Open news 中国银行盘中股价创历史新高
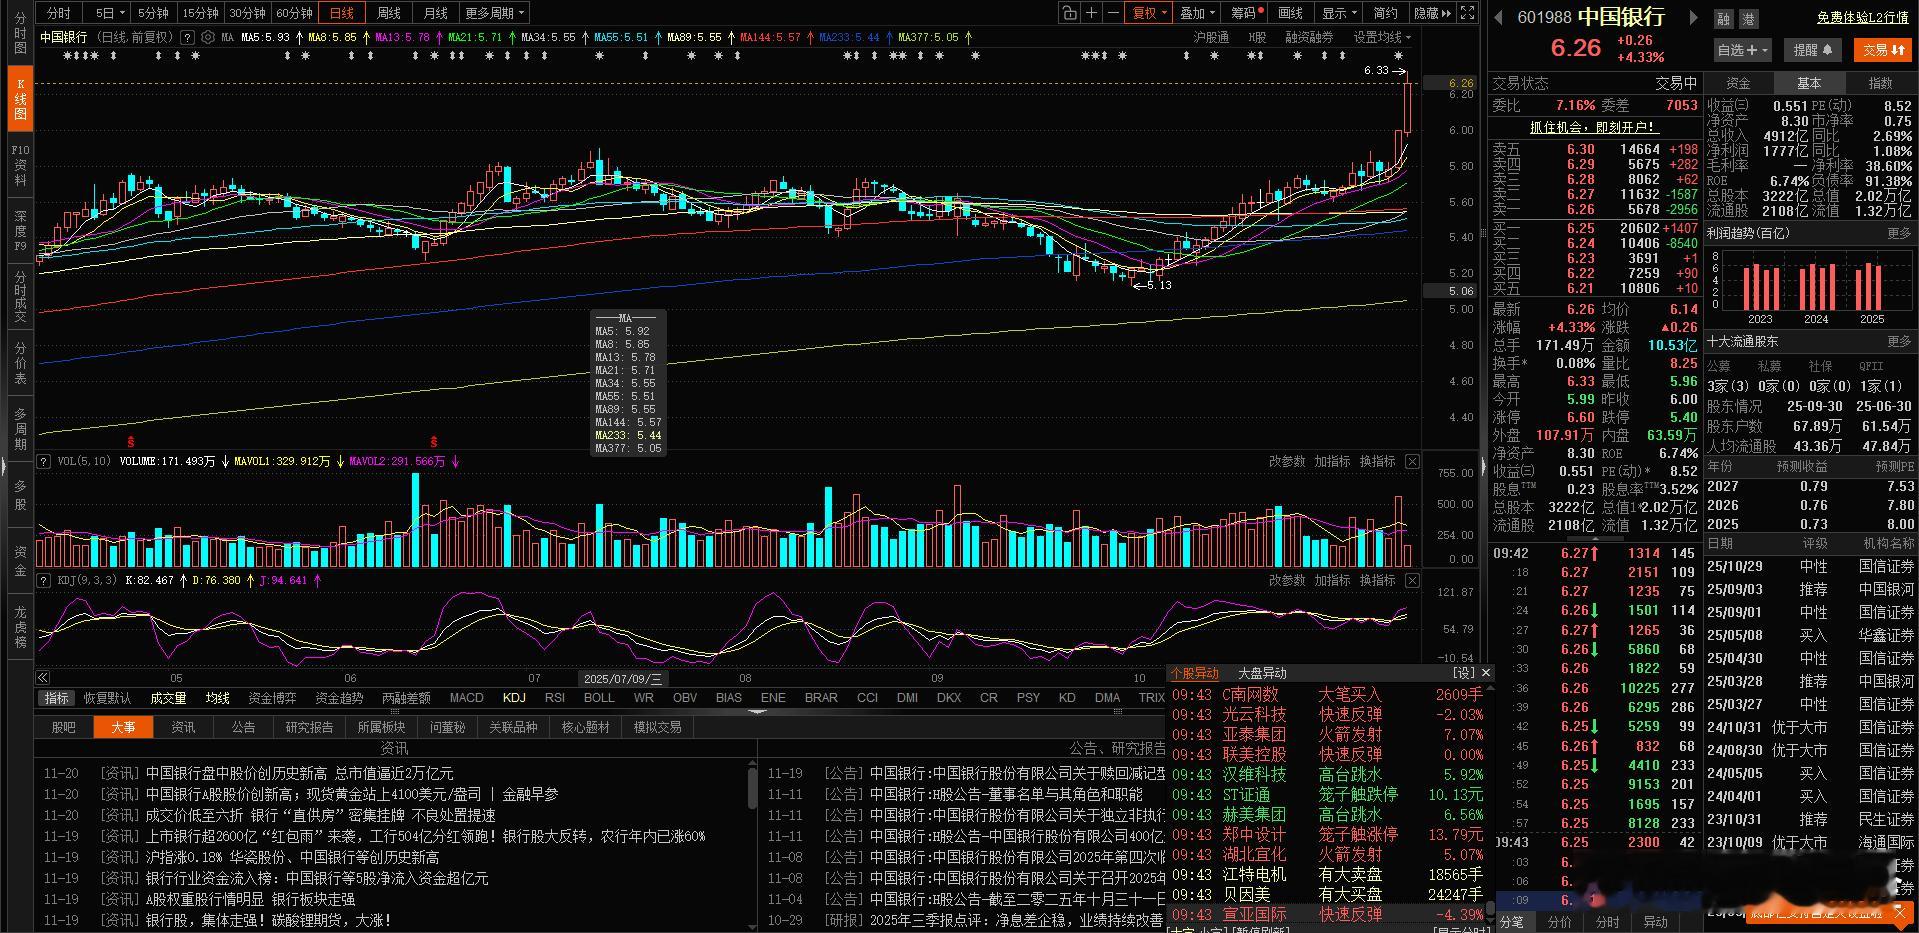Screen dimensions: 1919x933 300,773
